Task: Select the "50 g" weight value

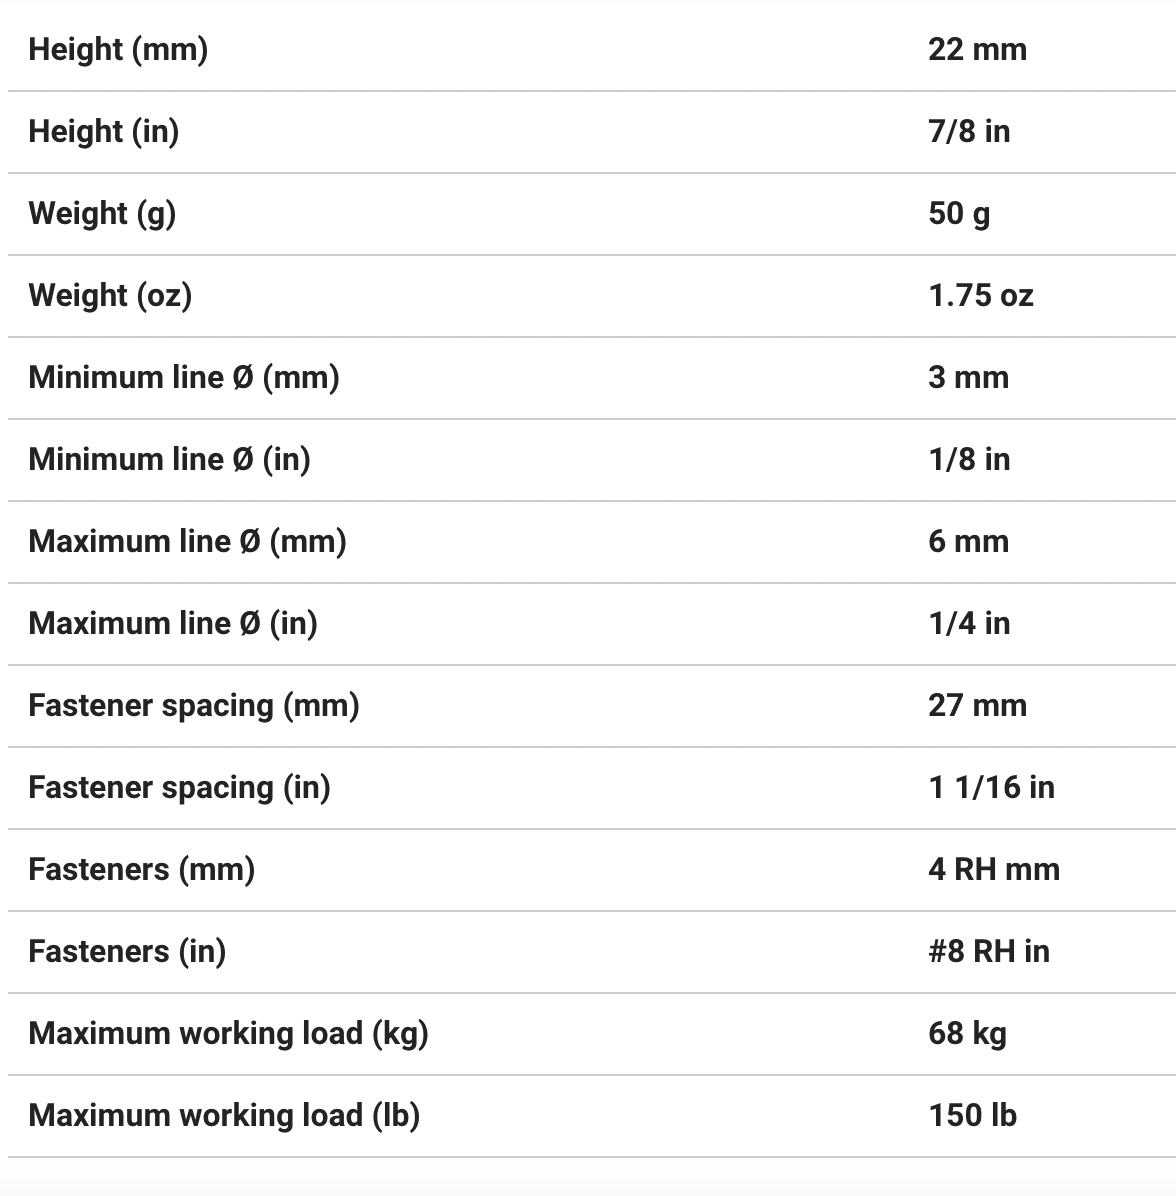Action: [959, 213]
